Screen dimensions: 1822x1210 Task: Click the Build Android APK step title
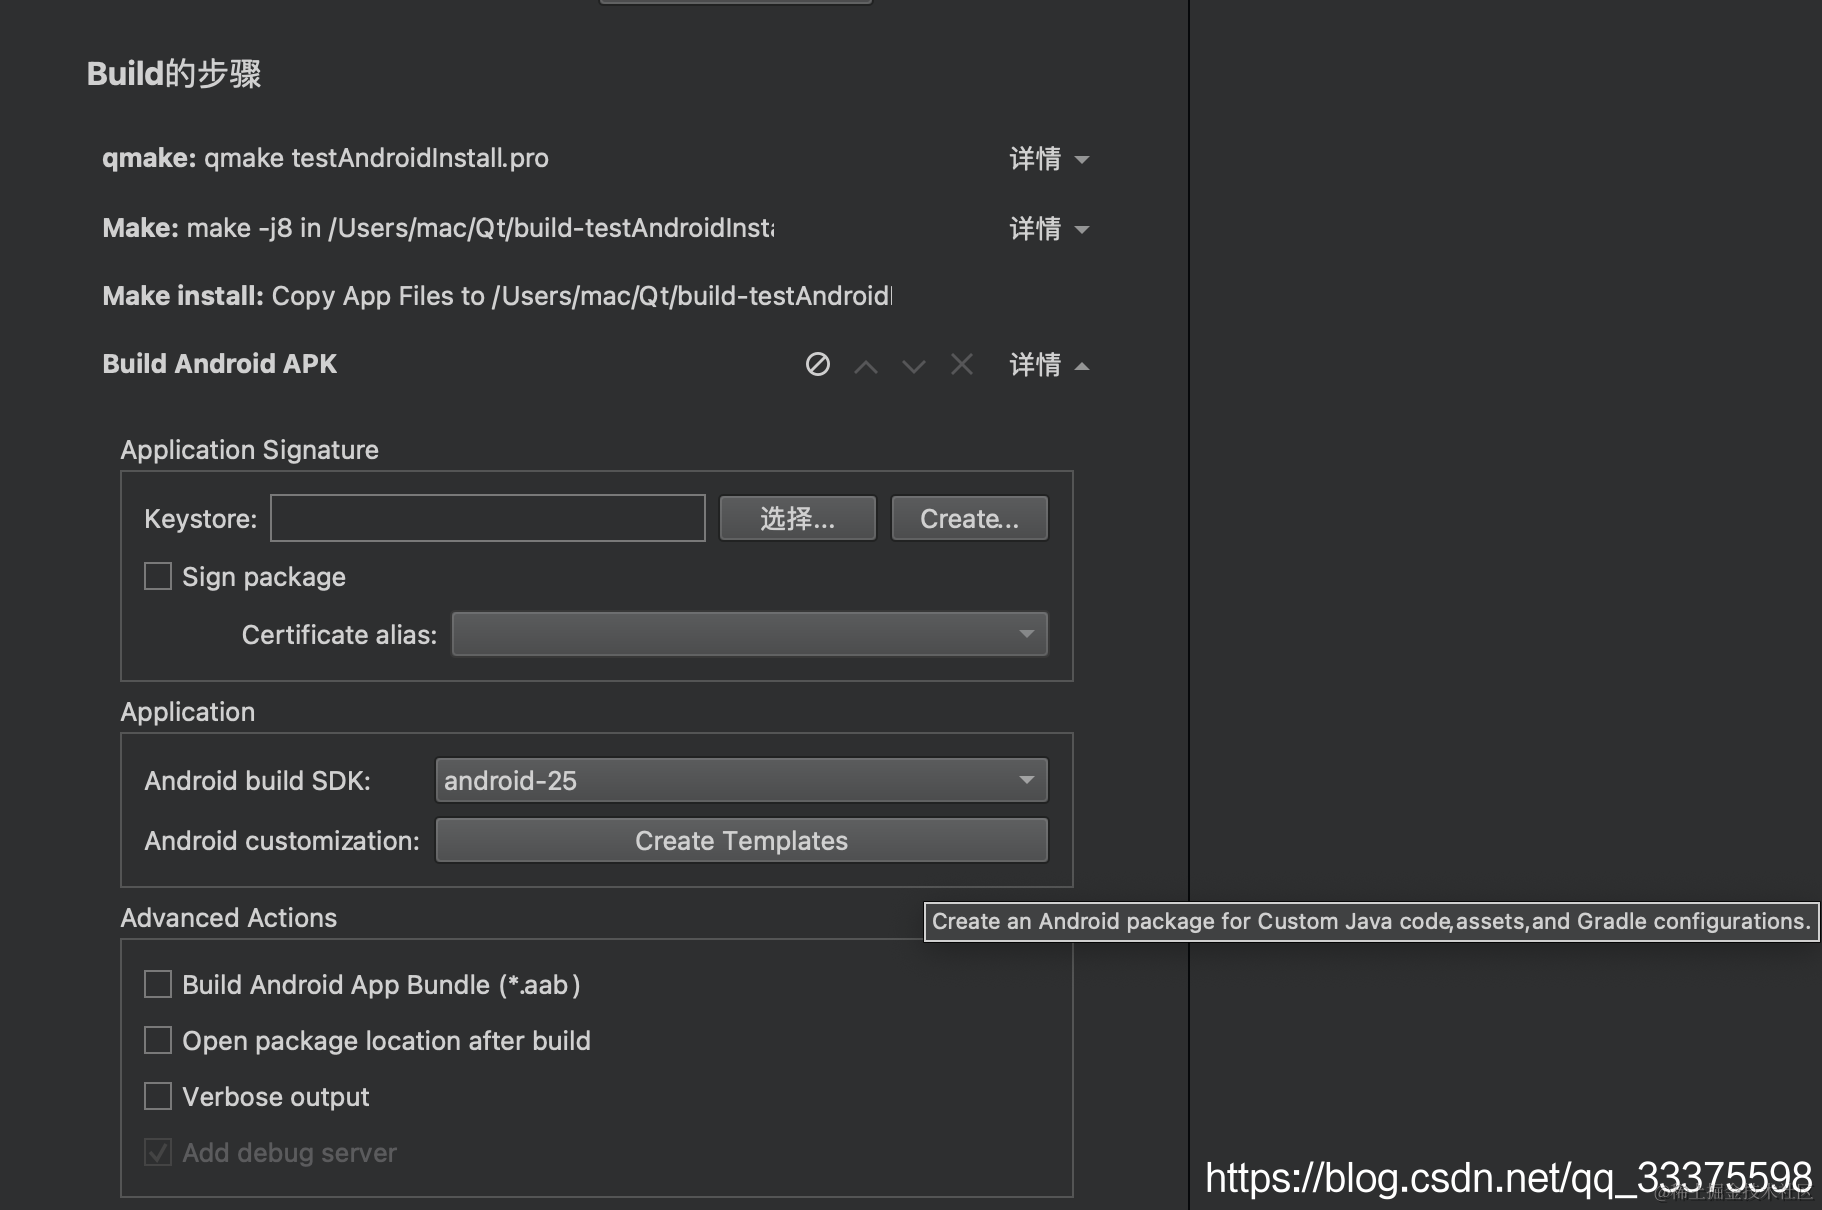220,364
